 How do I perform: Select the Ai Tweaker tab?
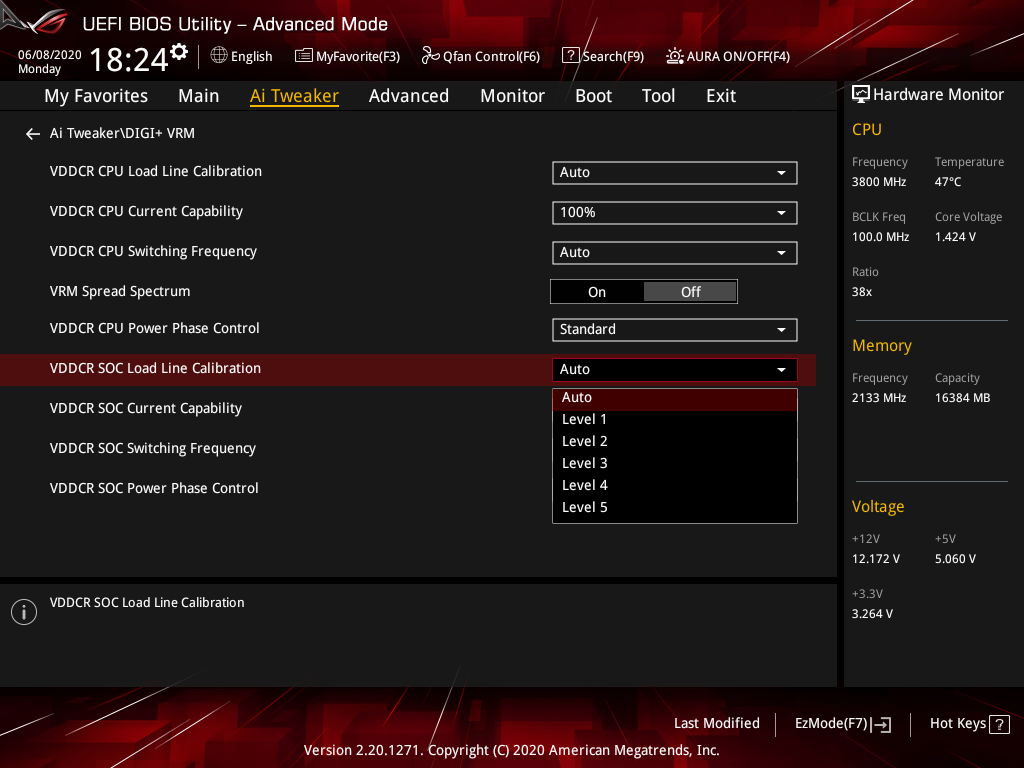point(294,96)
